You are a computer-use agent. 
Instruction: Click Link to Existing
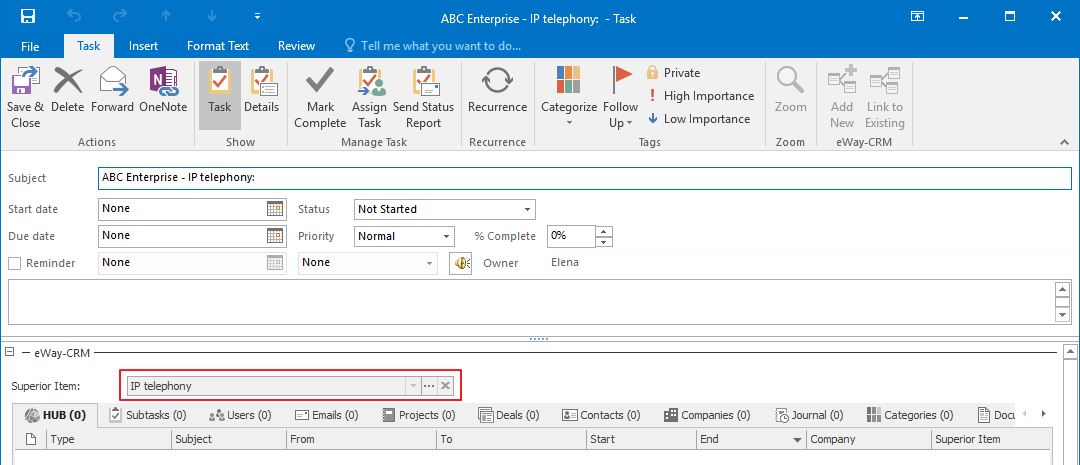(x=884, y=96)
